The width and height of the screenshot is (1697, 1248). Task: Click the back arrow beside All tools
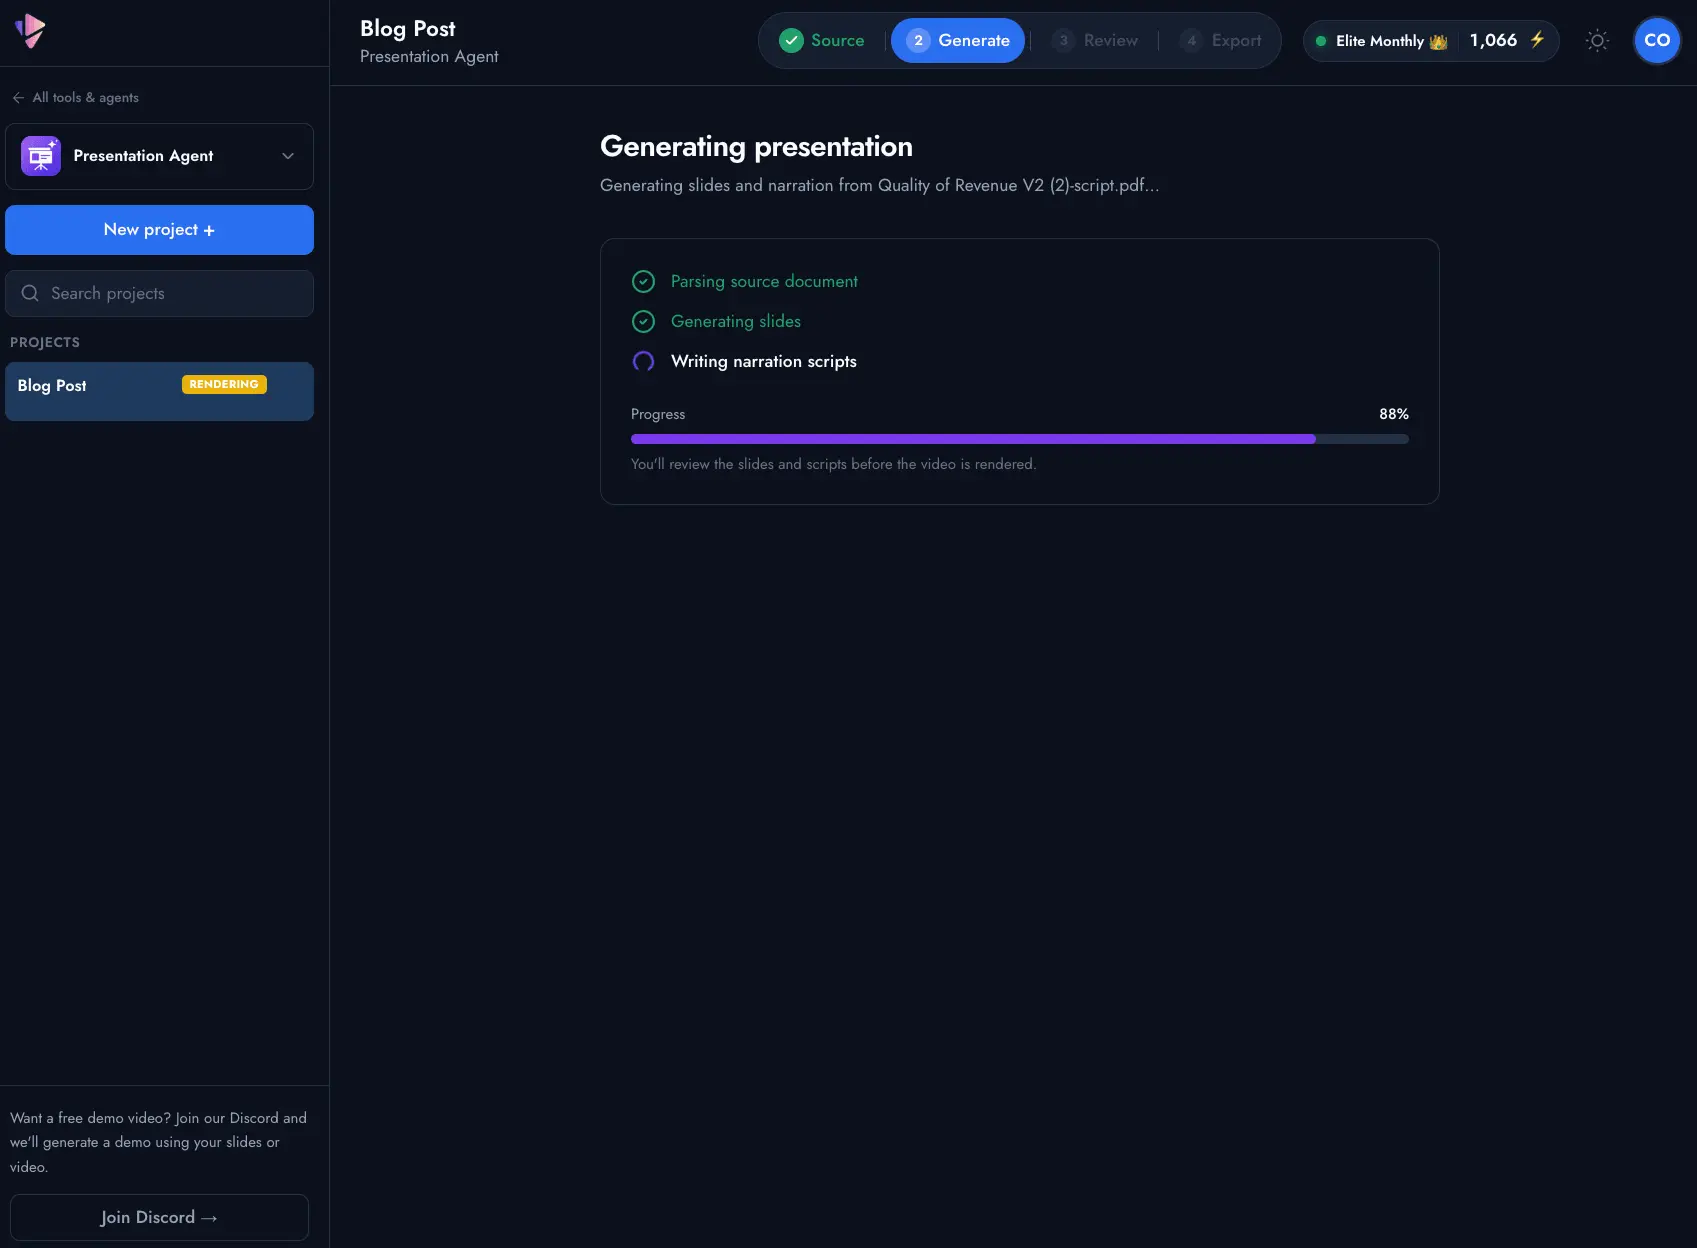coord(18,97)
